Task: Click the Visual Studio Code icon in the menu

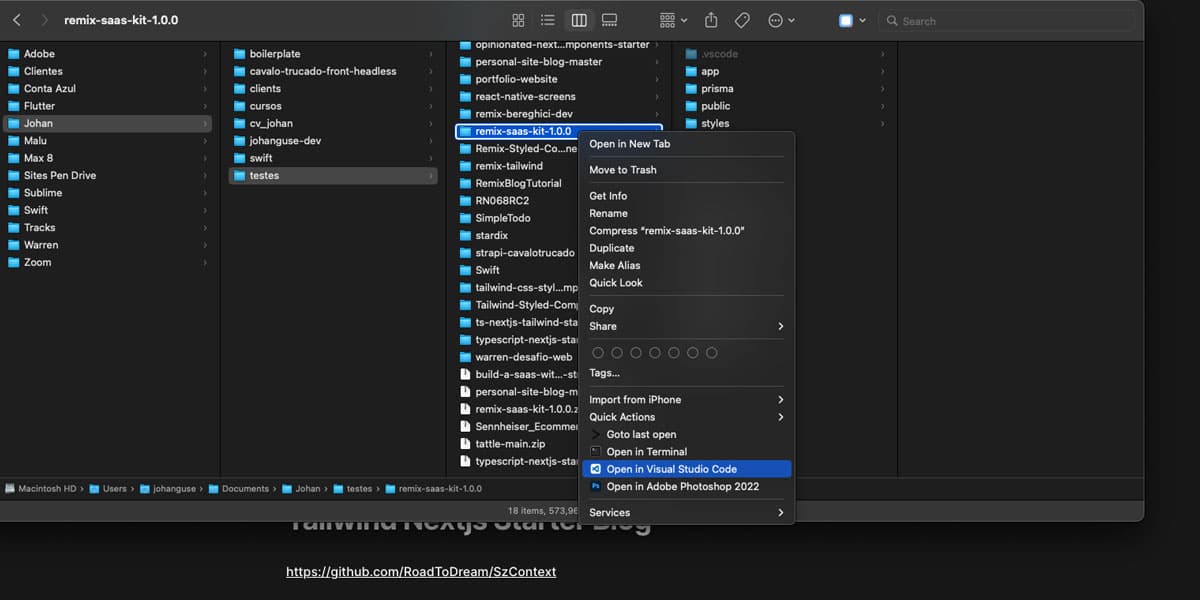Action: pos(594,468)
